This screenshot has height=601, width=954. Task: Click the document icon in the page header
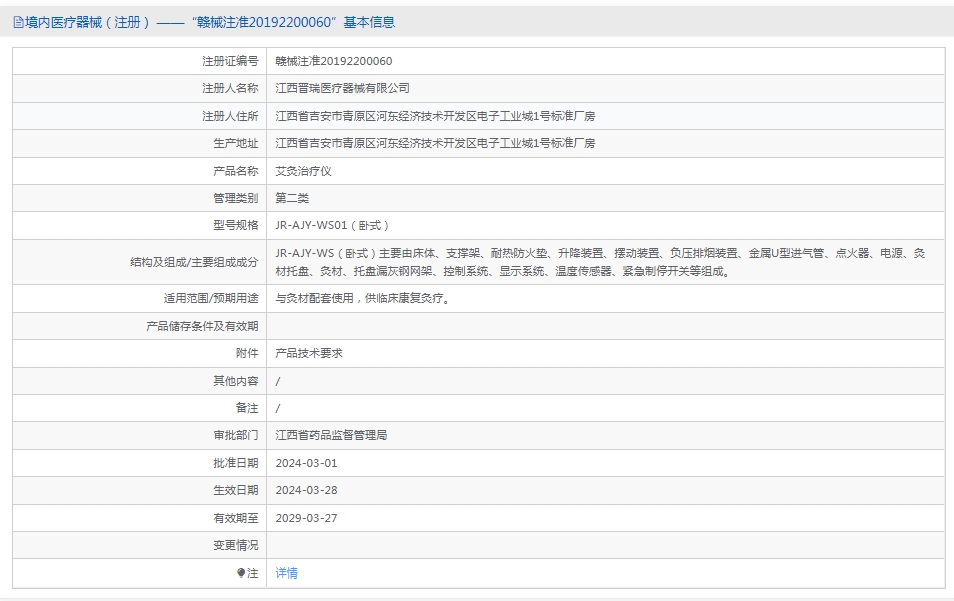click(x=18, y=23)
